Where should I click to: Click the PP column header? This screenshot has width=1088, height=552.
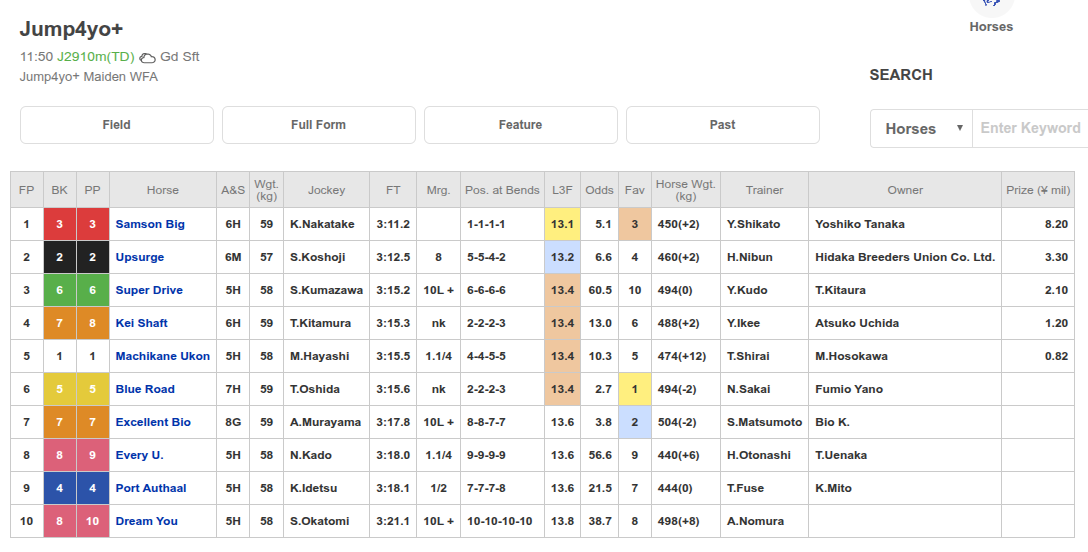pyautogui.click(x=92, y=190)
